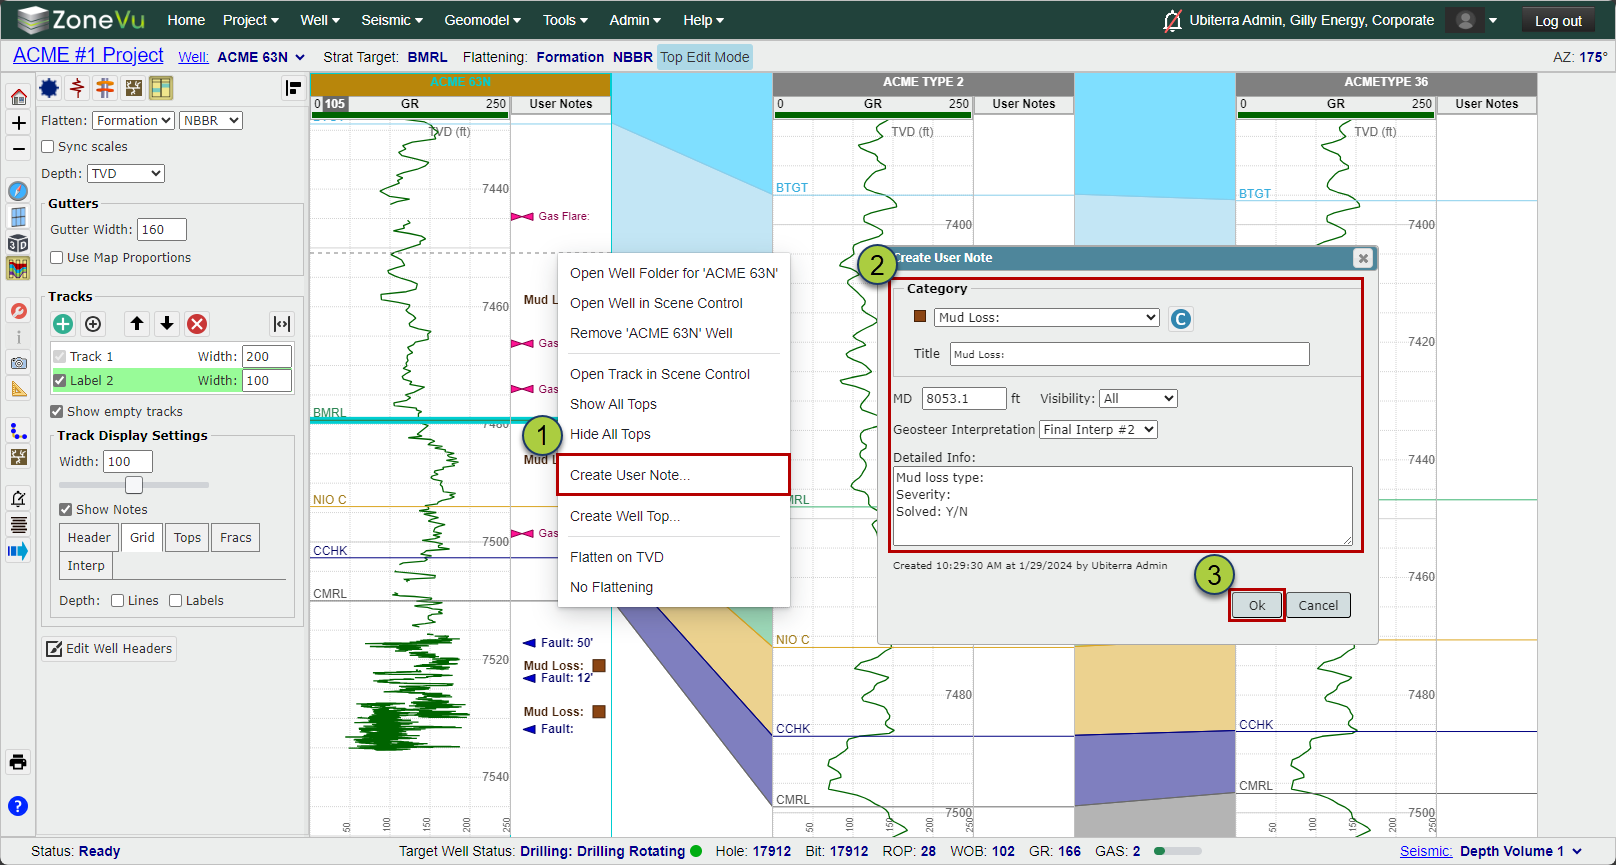Click Ok in Create User Note dialog

pos(1257,605)
